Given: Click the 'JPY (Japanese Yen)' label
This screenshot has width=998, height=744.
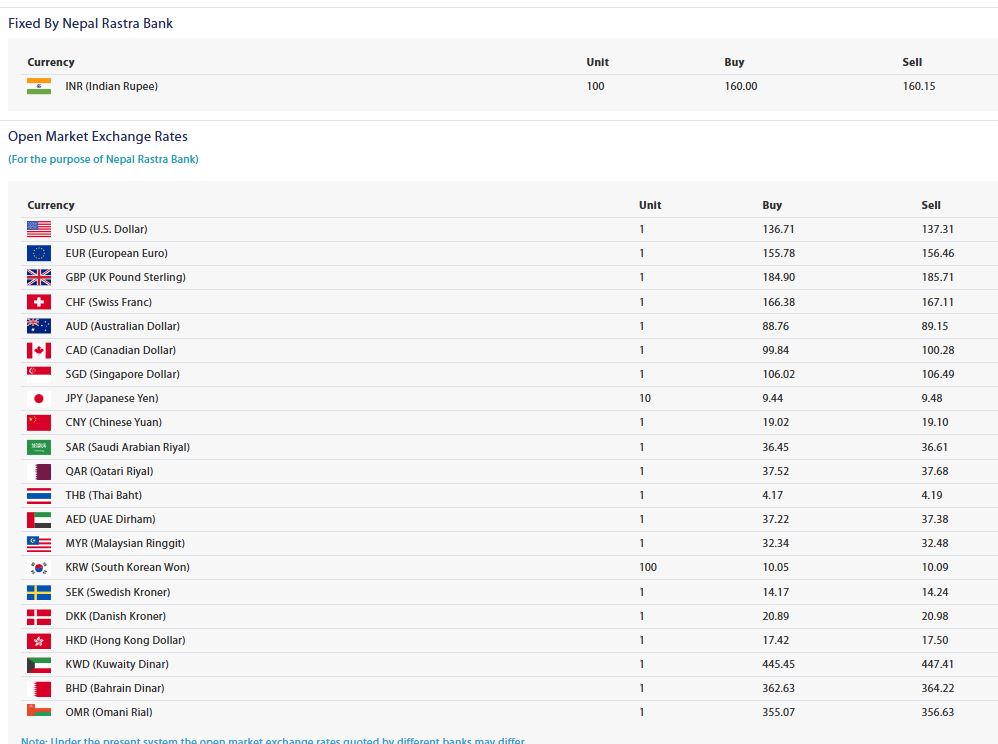Looking at the screenshot, I should (111, 398).
